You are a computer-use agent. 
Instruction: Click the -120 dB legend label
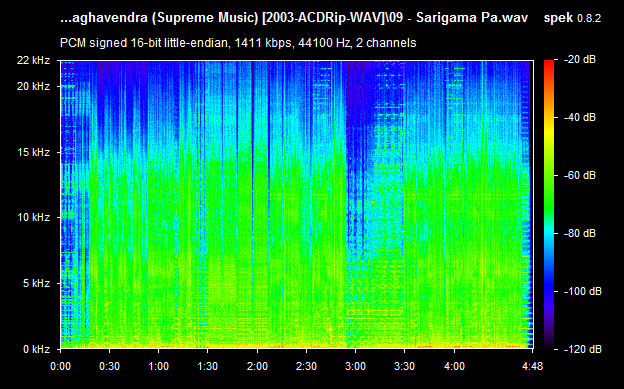pyautogui.click(x=583, y=349)
